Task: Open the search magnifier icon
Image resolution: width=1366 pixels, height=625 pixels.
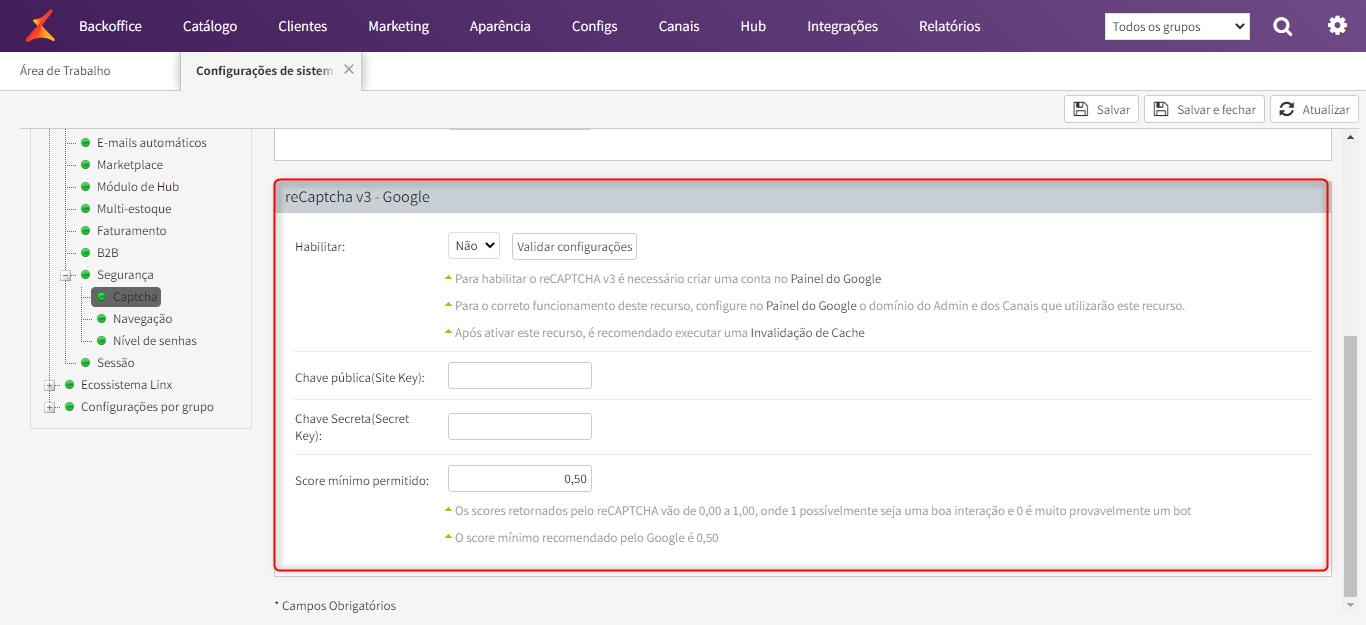Action: pos(1283,27)
